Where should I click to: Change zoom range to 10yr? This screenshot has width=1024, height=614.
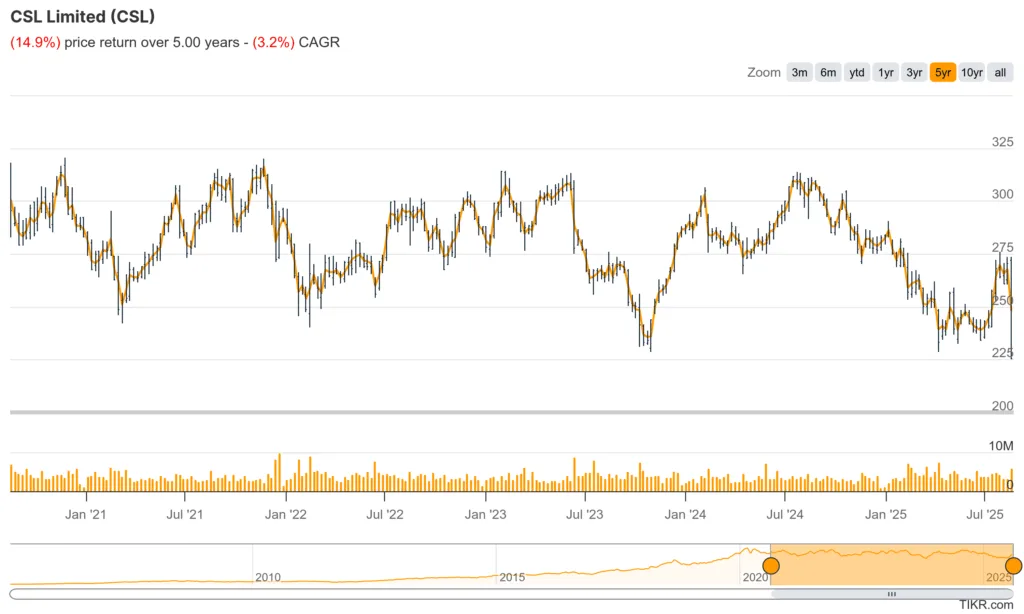pos(972,72)
